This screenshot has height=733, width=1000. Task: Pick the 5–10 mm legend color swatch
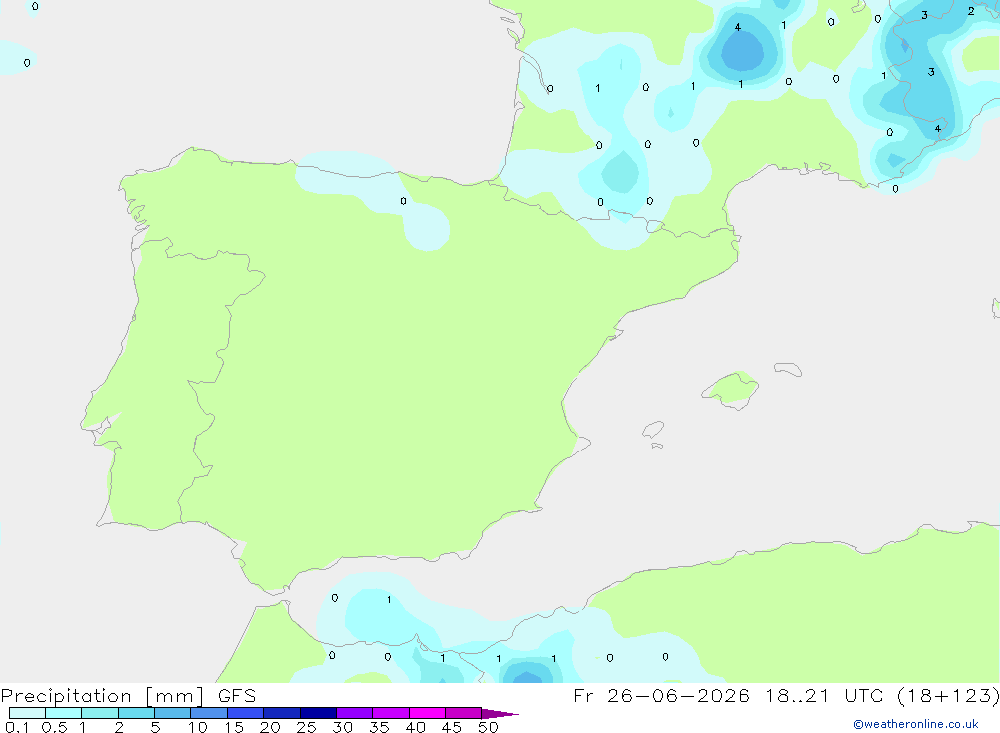coord(172,713)
